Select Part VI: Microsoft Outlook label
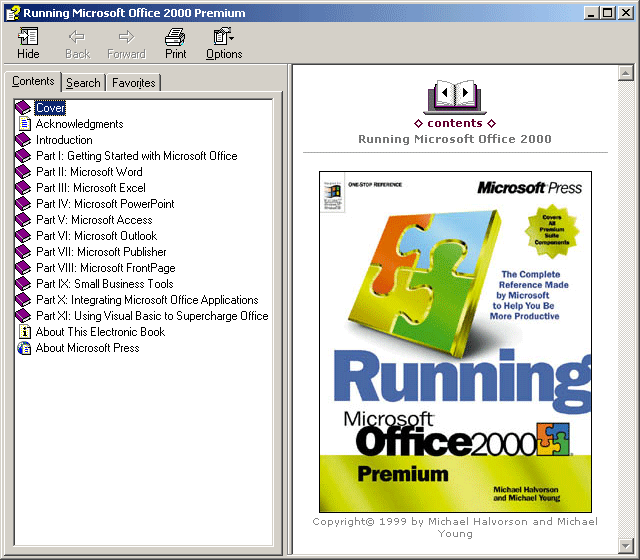The width and height of the screenshot is (640, 560). point(96,236)
